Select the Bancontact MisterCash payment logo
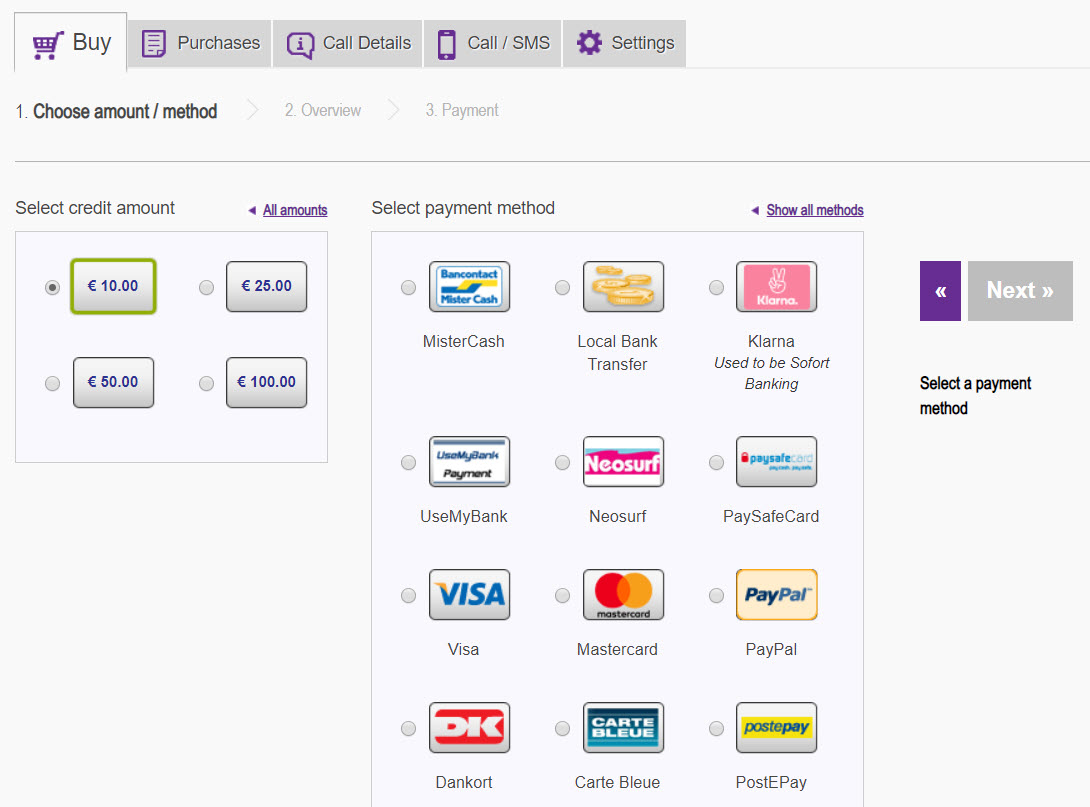The width and height of the screenshot is (1090, 807). pos(469,287)
